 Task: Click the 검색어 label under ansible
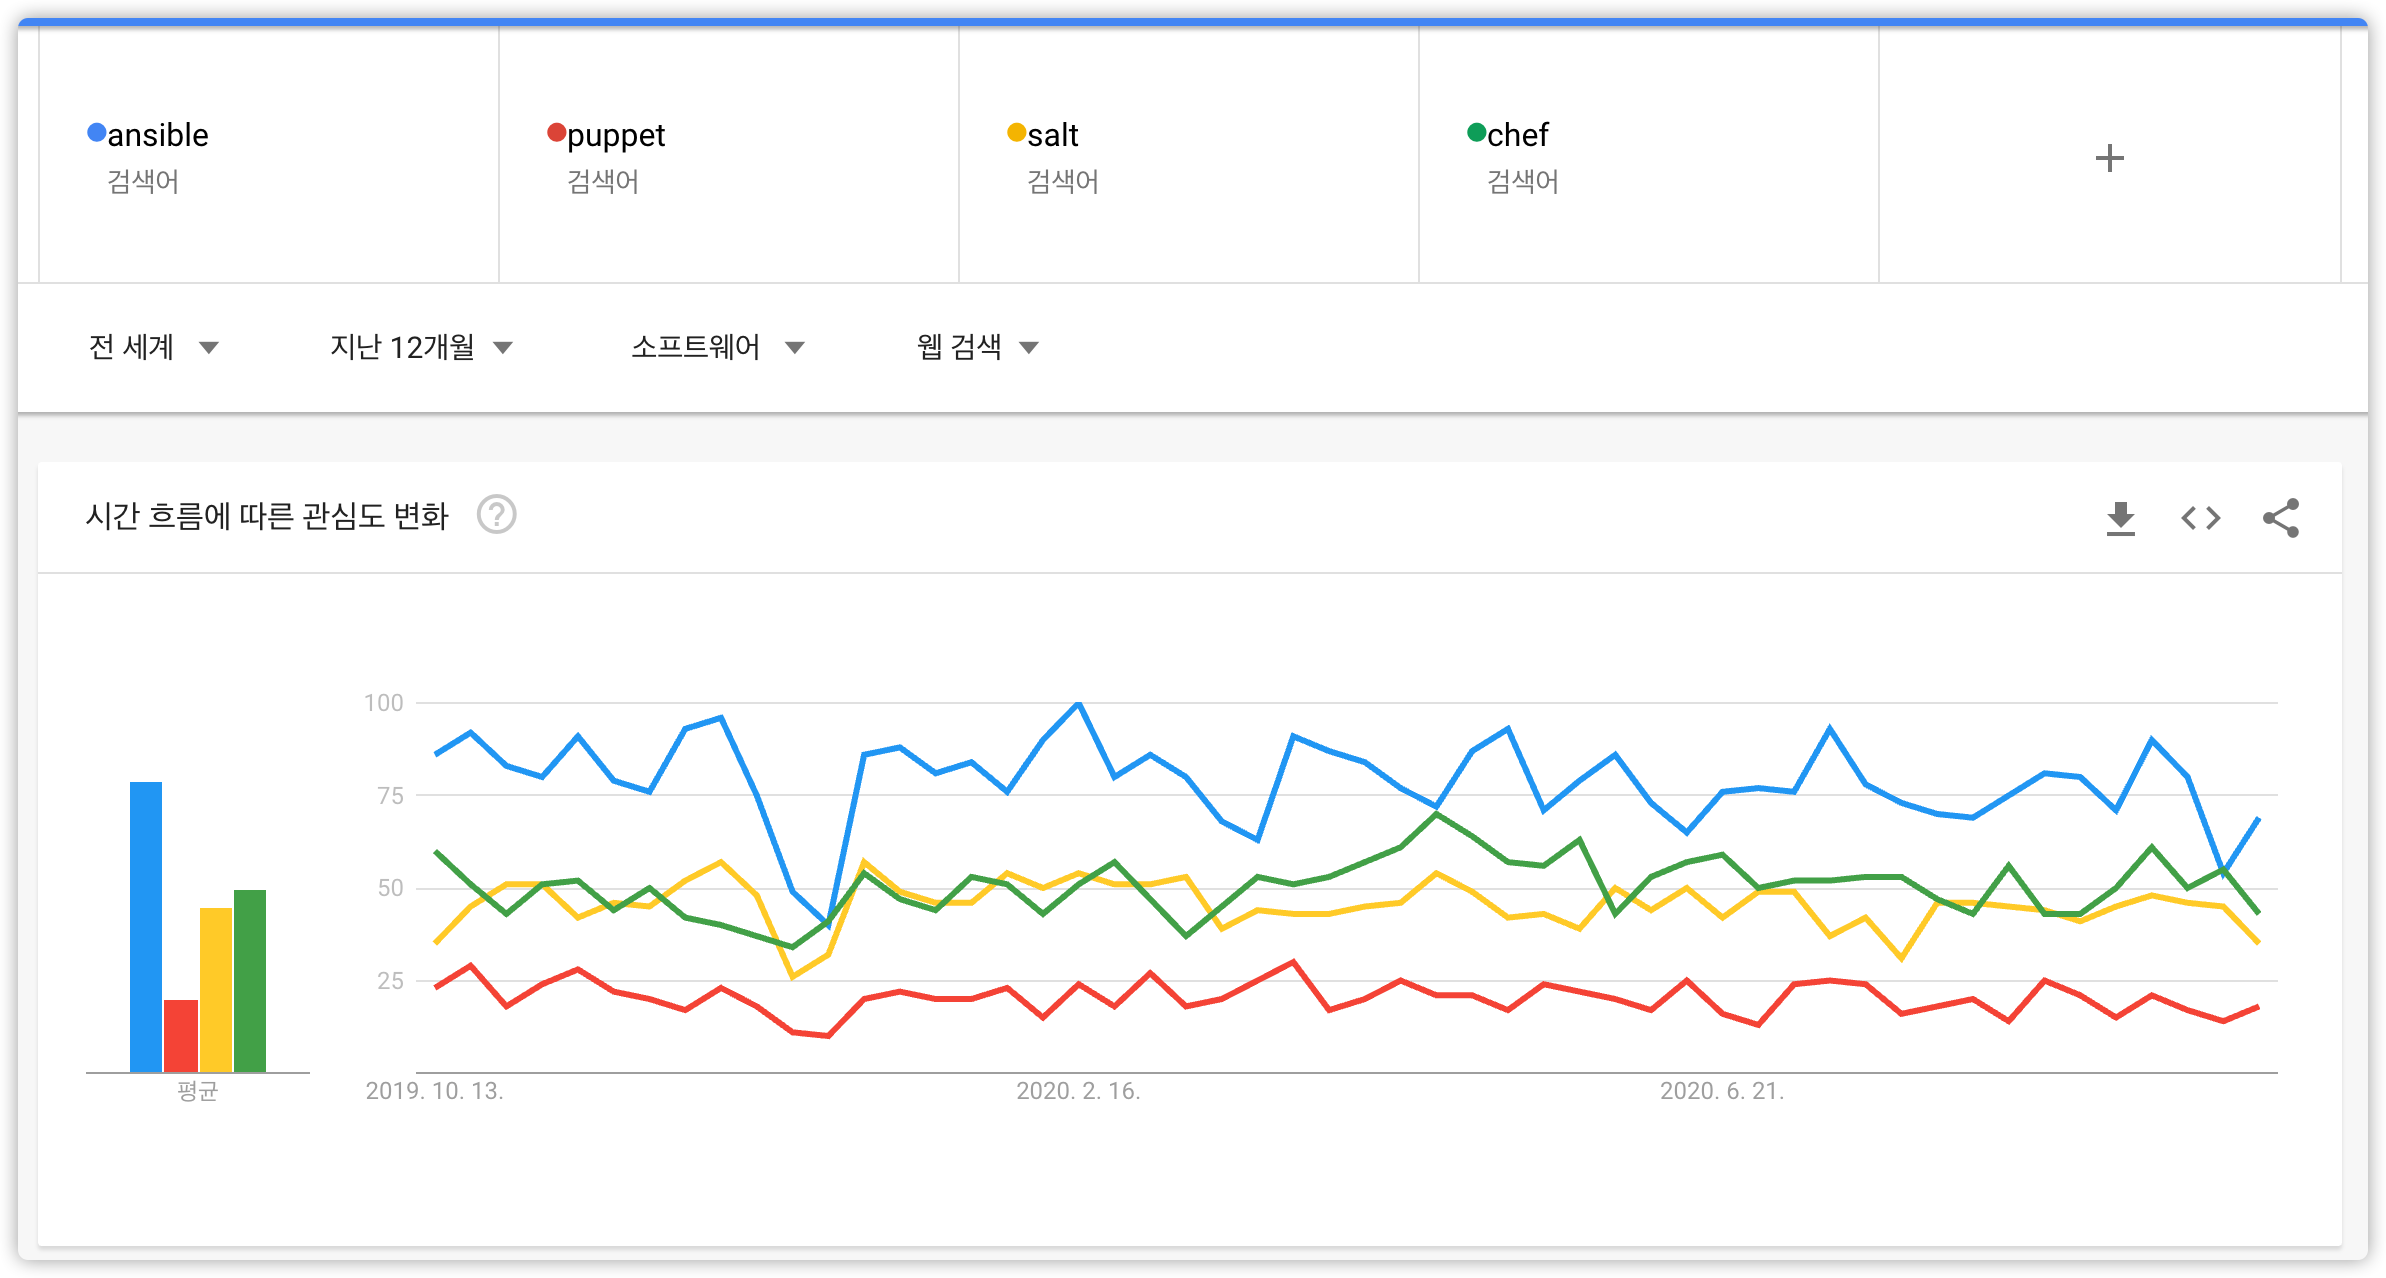(x=143, y=182)
